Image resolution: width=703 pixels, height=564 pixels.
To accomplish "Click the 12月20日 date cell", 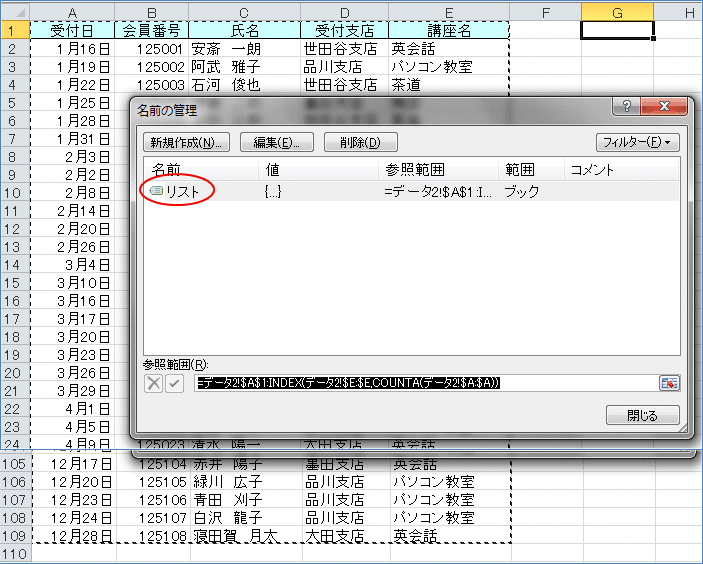I will (x=74, y=482).
